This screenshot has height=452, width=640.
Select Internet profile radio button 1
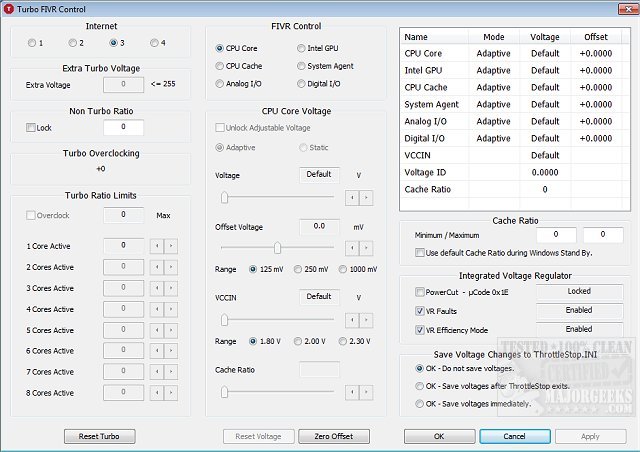click(x=32, y=43)
